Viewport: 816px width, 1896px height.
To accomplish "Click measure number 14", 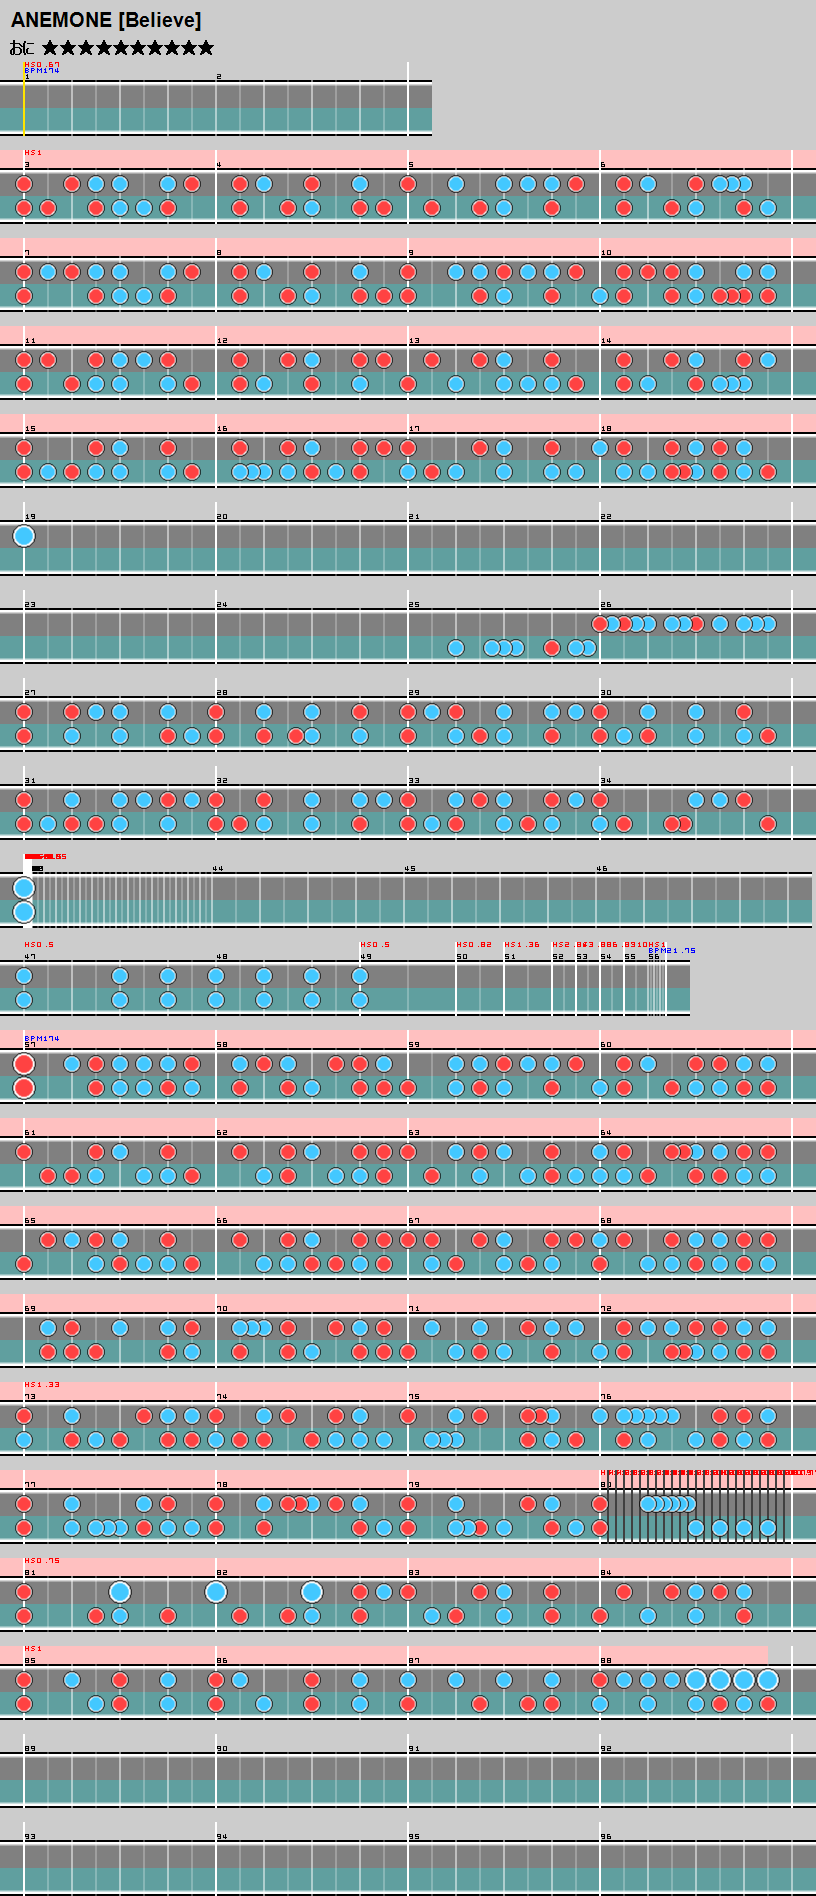I will pyautogui.click(x=606, y=341).
